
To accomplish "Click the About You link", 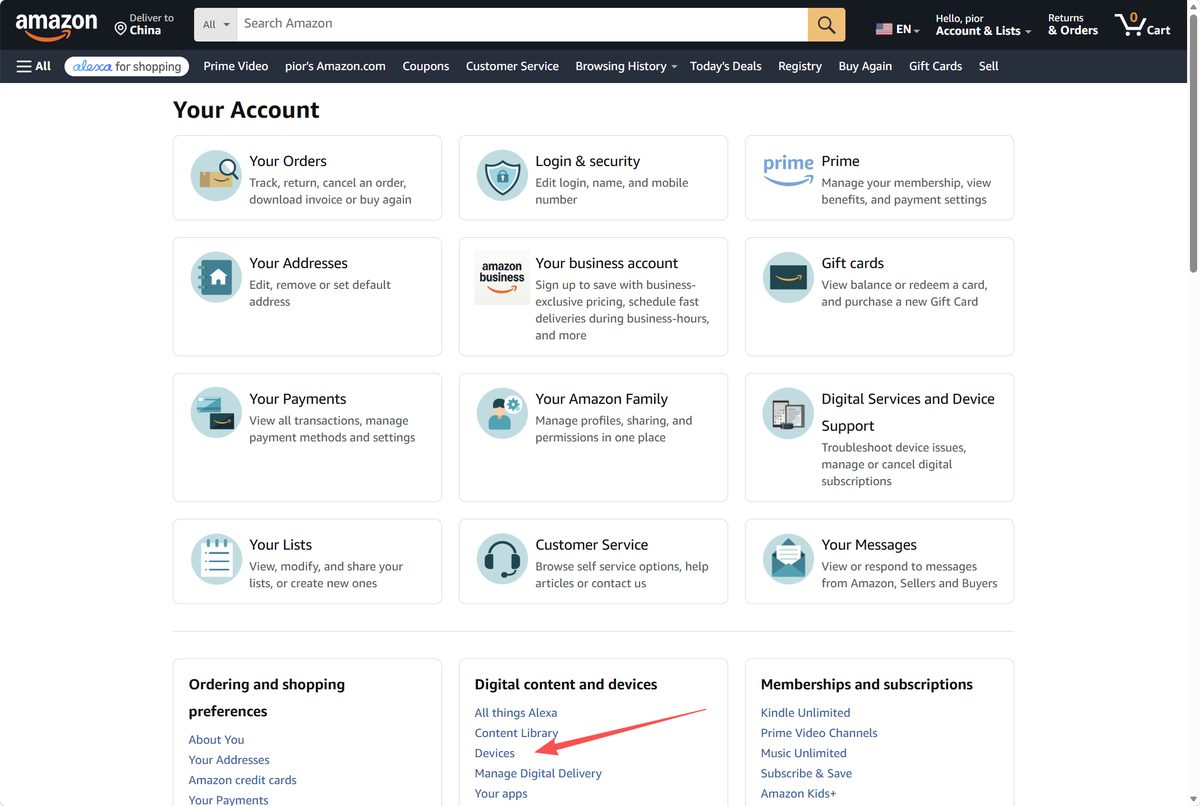I will [x=217, y=740].
